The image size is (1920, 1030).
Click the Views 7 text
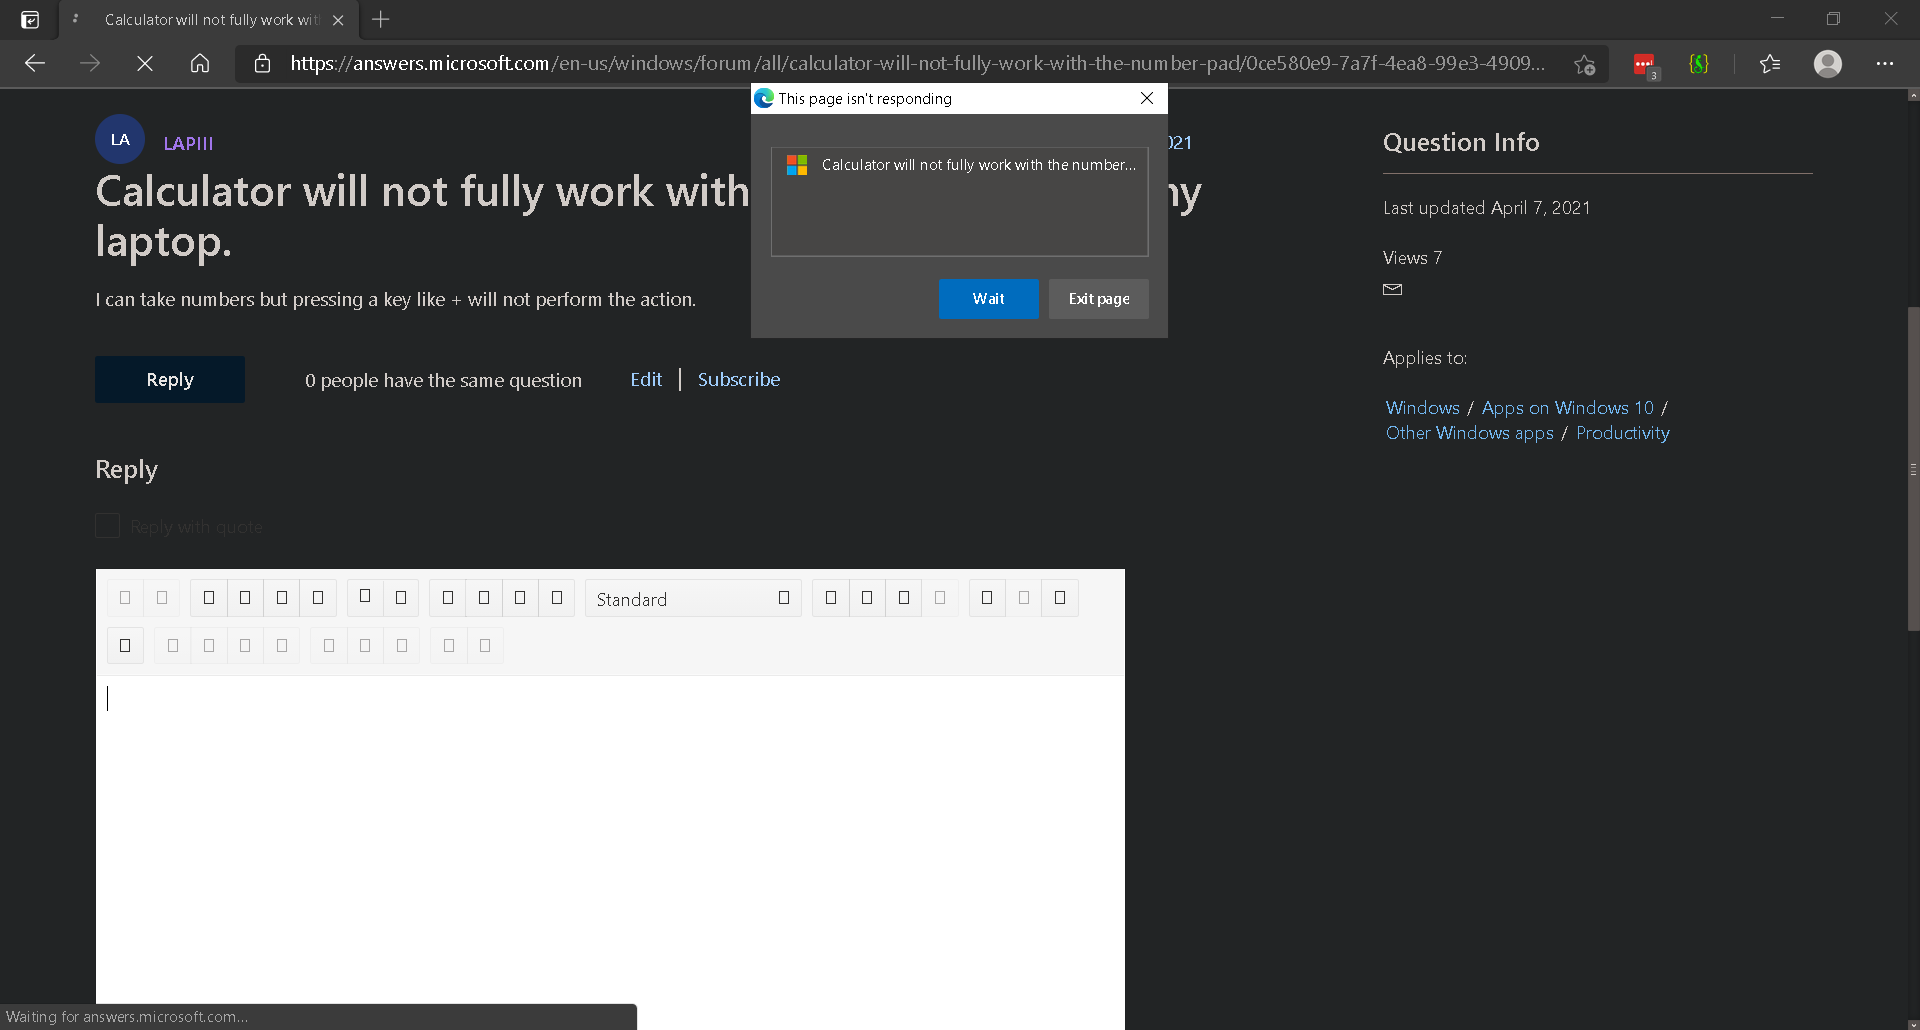(1412, 258)
